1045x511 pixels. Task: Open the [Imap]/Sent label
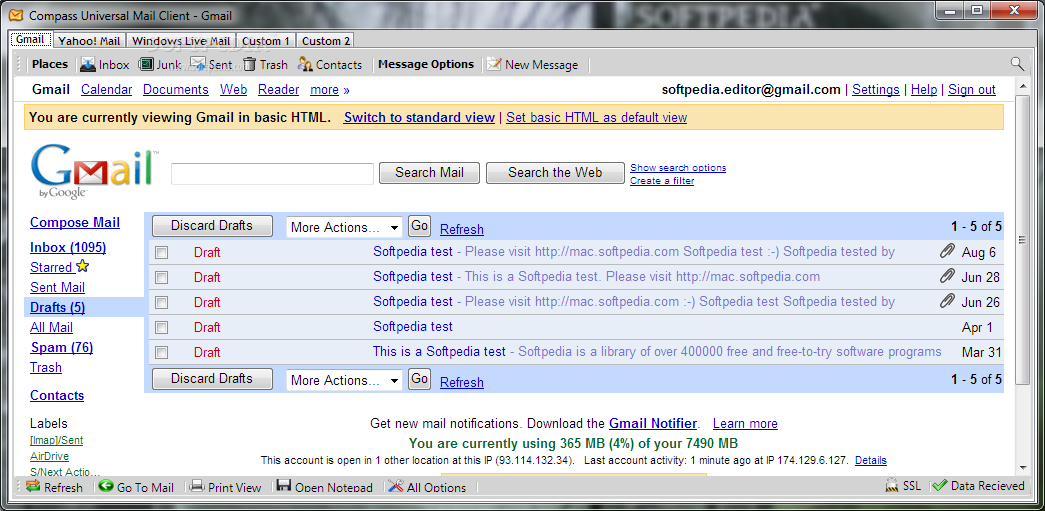coord(57,440)
